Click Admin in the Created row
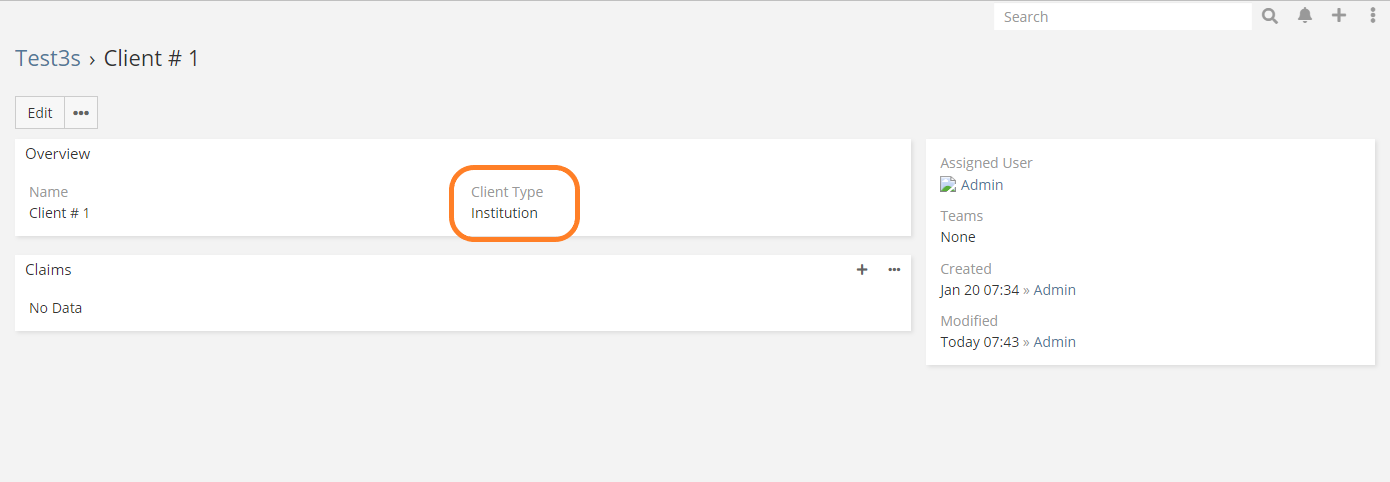The height and width of the screenshot is (482, 1390). (x=1054, y=290)
